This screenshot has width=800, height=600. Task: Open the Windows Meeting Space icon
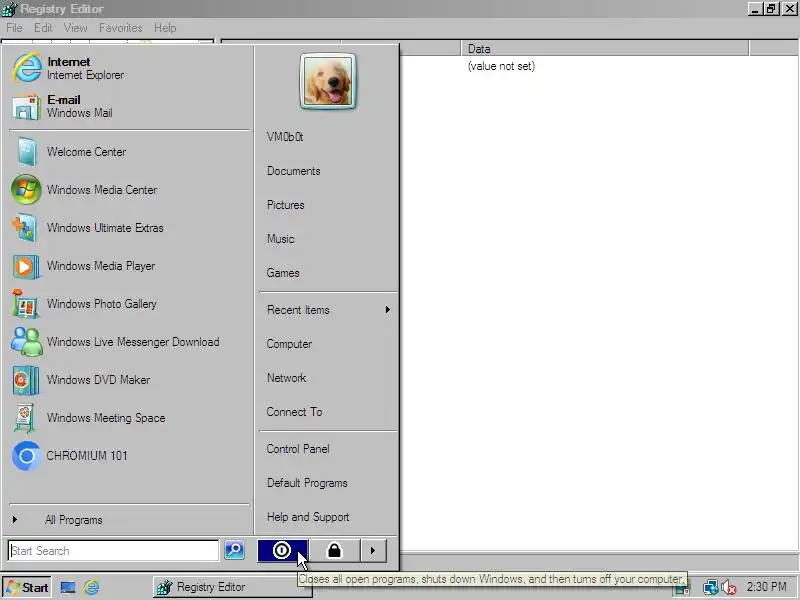point(25,418)
